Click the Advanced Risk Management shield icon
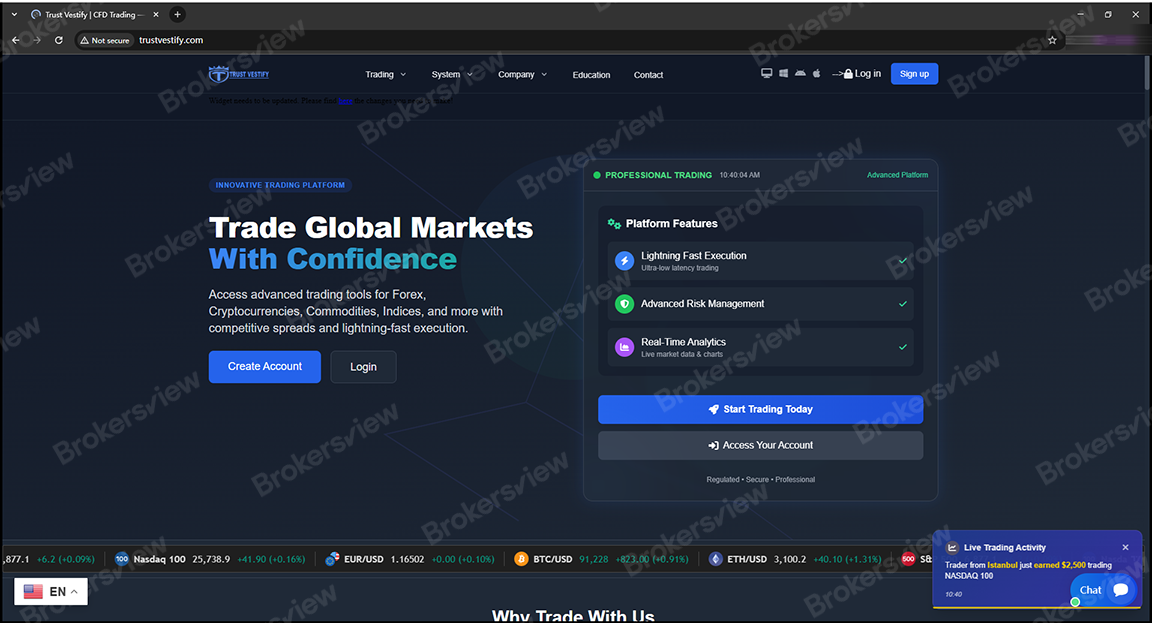Image resolution: width=1152 pixels, height=623 pixels. (x=624, y=303)
